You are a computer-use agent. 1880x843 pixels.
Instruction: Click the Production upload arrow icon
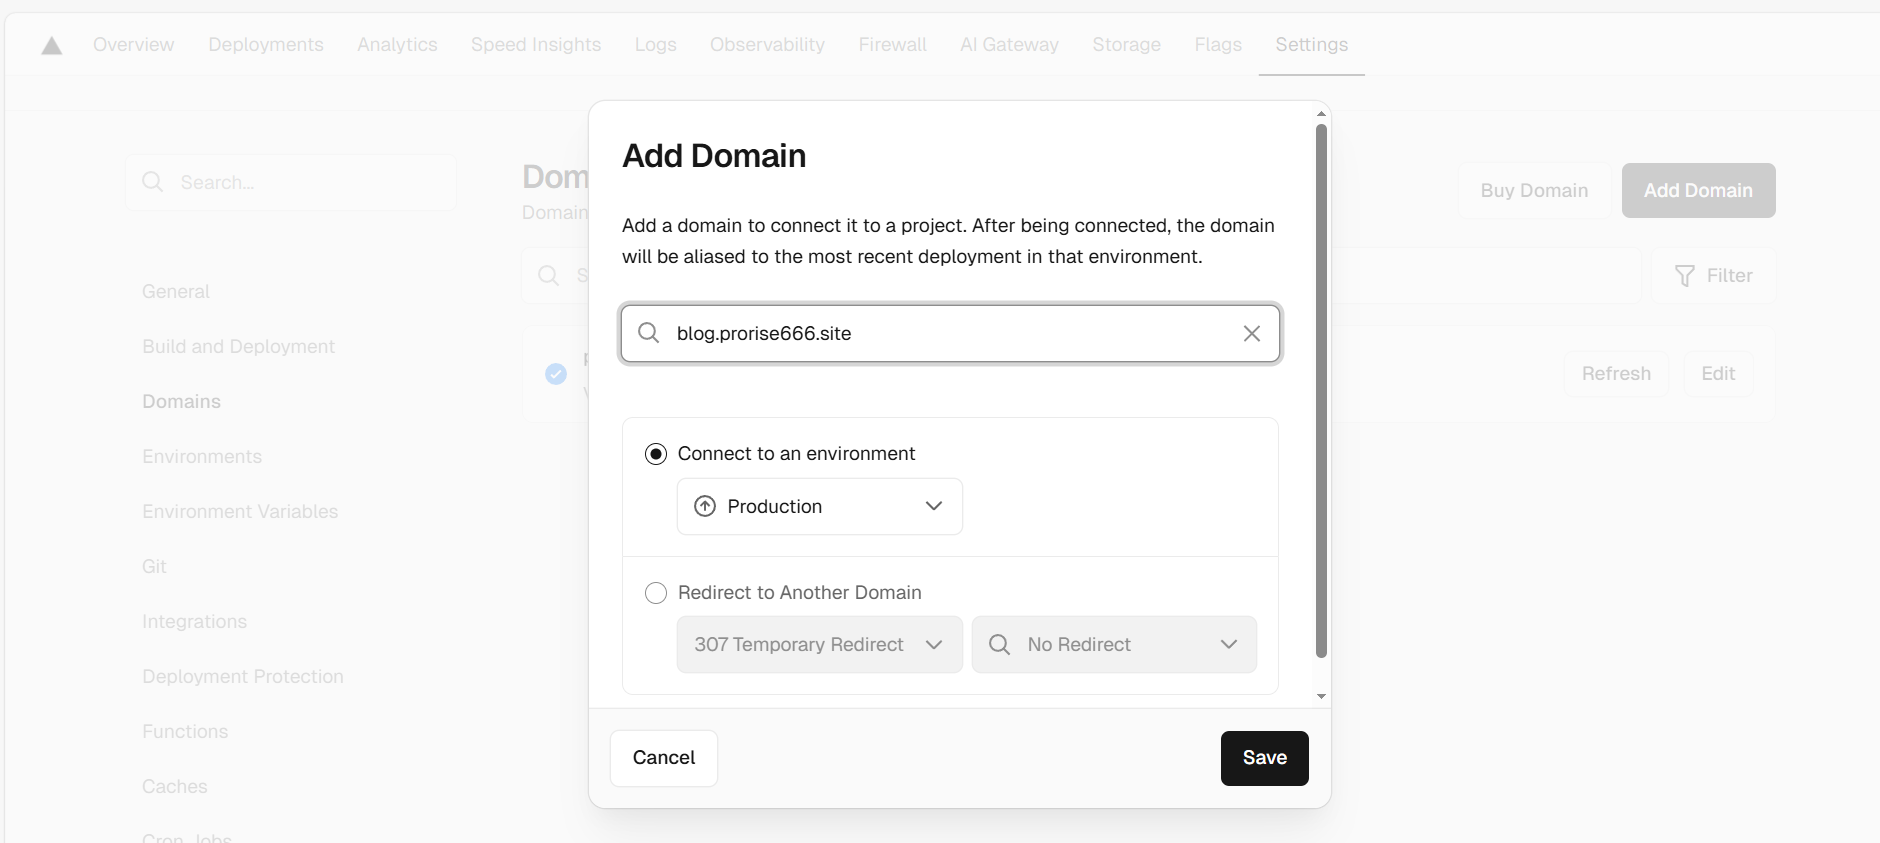tap(705, 506)
